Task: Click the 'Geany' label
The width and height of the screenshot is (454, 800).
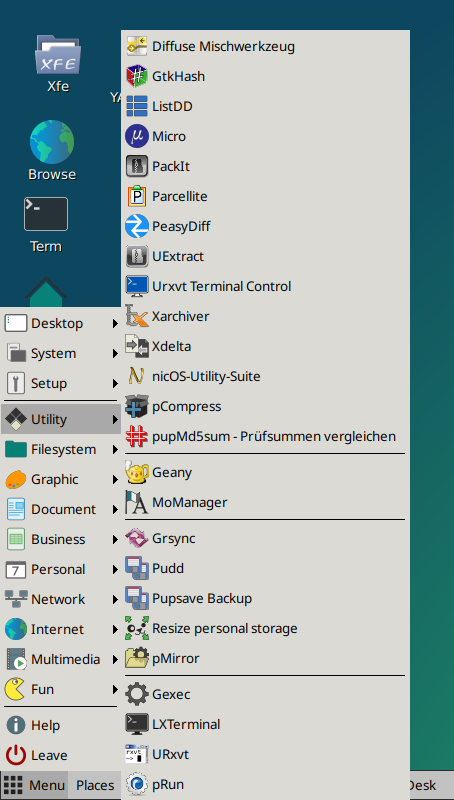Action: [x=172, y=472]
